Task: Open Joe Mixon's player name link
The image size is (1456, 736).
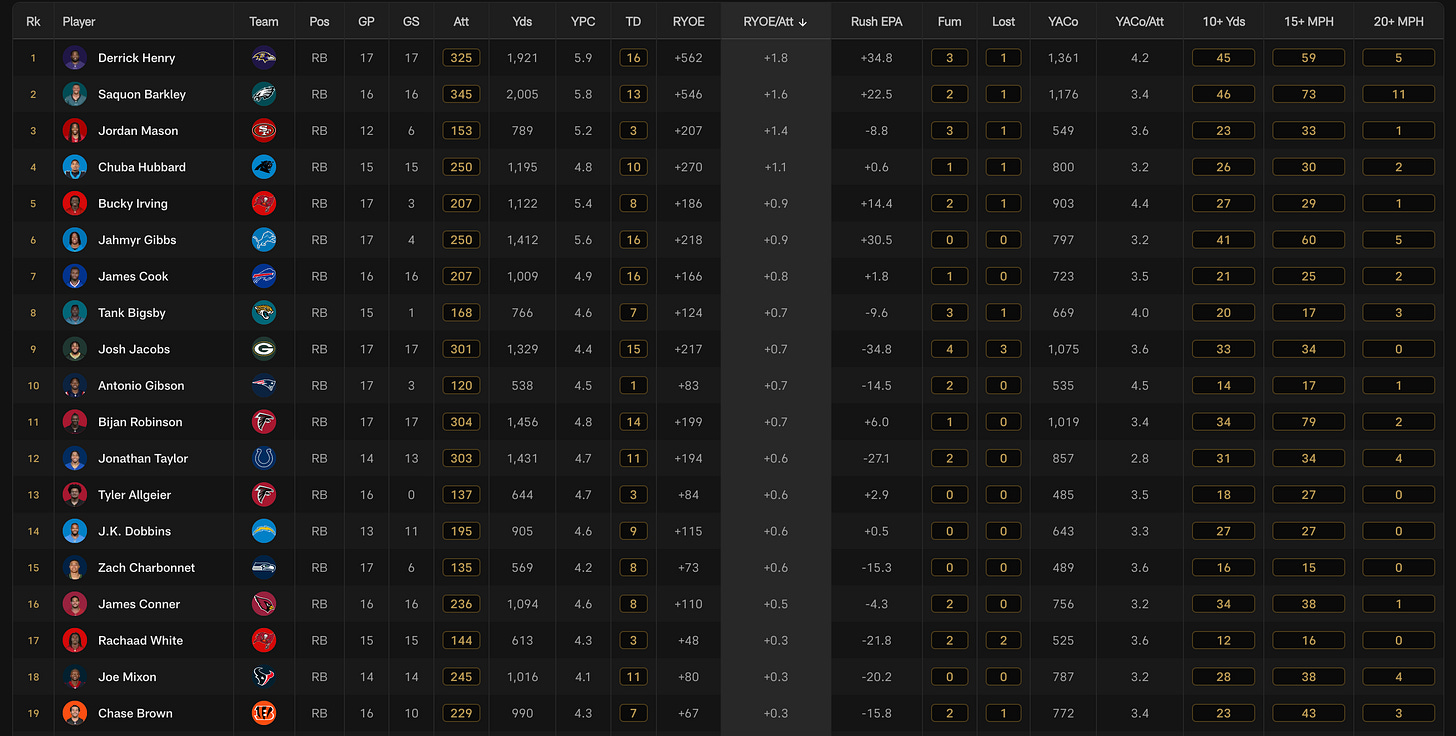Action: click(127, 677)
